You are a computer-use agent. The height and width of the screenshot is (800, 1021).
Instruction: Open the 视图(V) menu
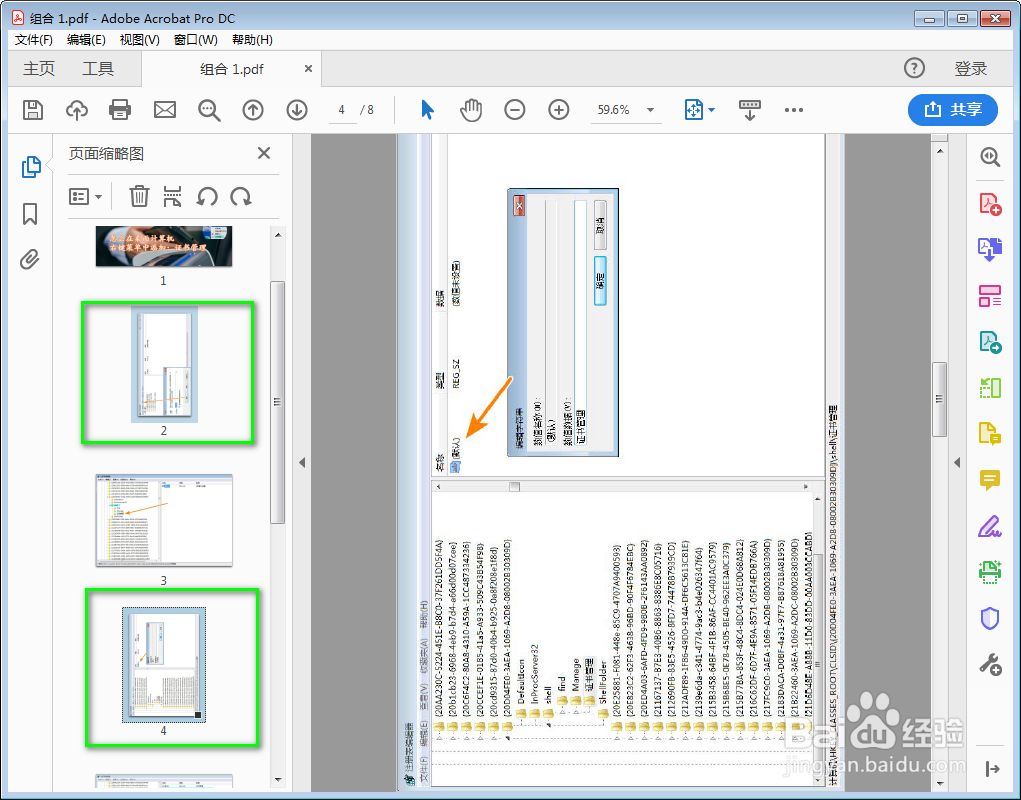click(139, 40)
